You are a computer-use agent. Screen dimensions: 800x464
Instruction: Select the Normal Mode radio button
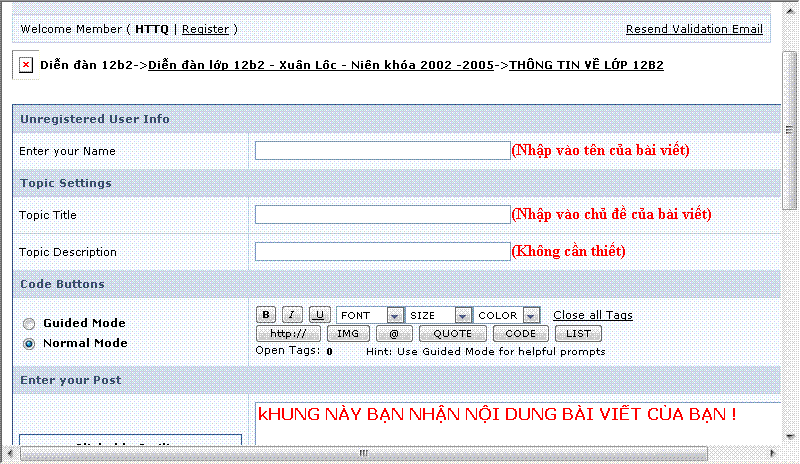[x=29, y=344]
